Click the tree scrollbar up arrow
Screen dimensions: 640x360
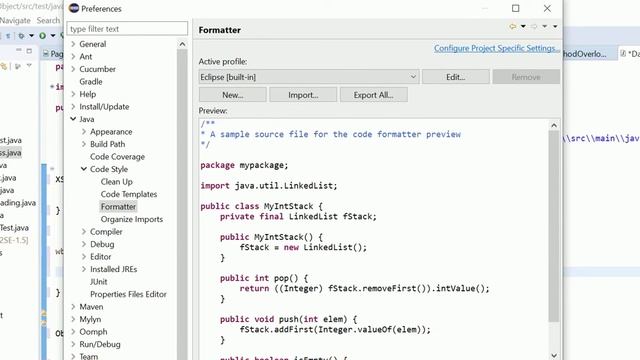(x=182, y=44)
